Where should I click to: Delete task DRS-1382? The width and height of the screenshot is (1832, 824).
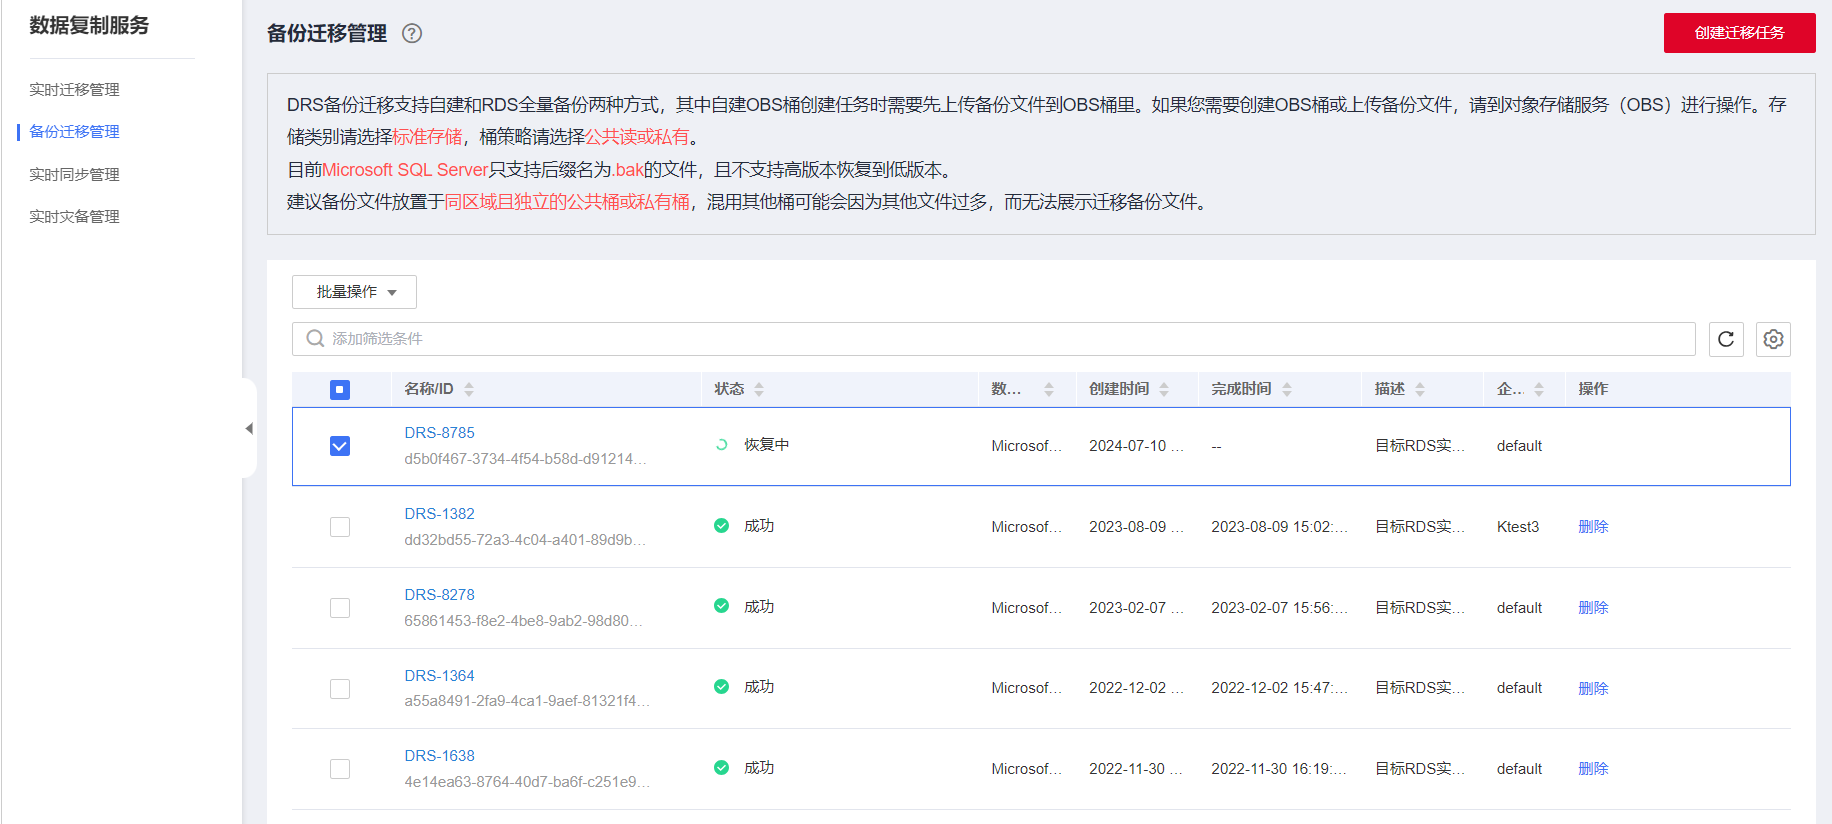(1593, 527)
